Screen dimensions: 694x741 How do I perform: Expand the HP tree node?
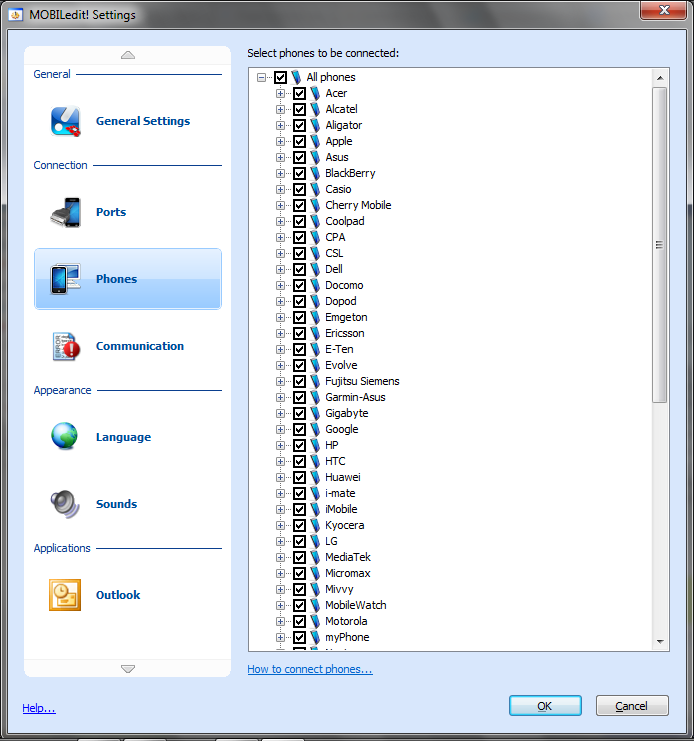(280, 445)
